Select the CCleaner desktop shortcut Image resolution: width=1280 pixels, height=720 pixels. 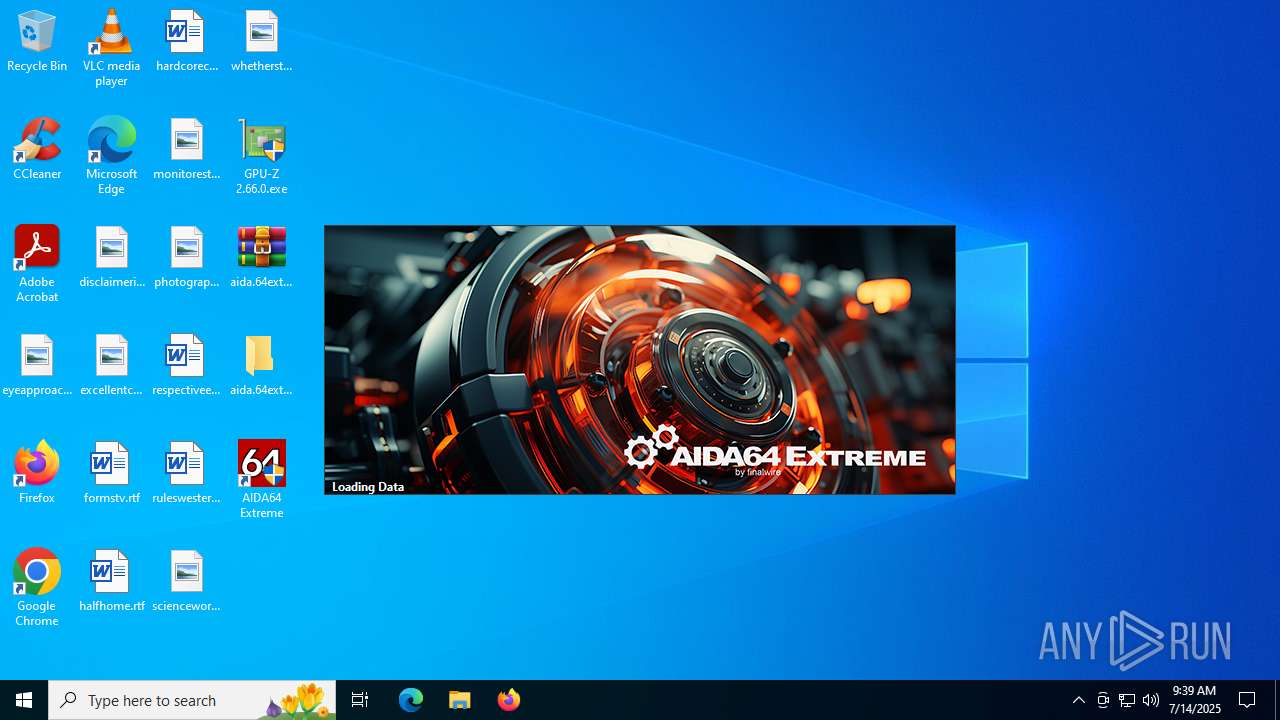[x=37, y=149]
